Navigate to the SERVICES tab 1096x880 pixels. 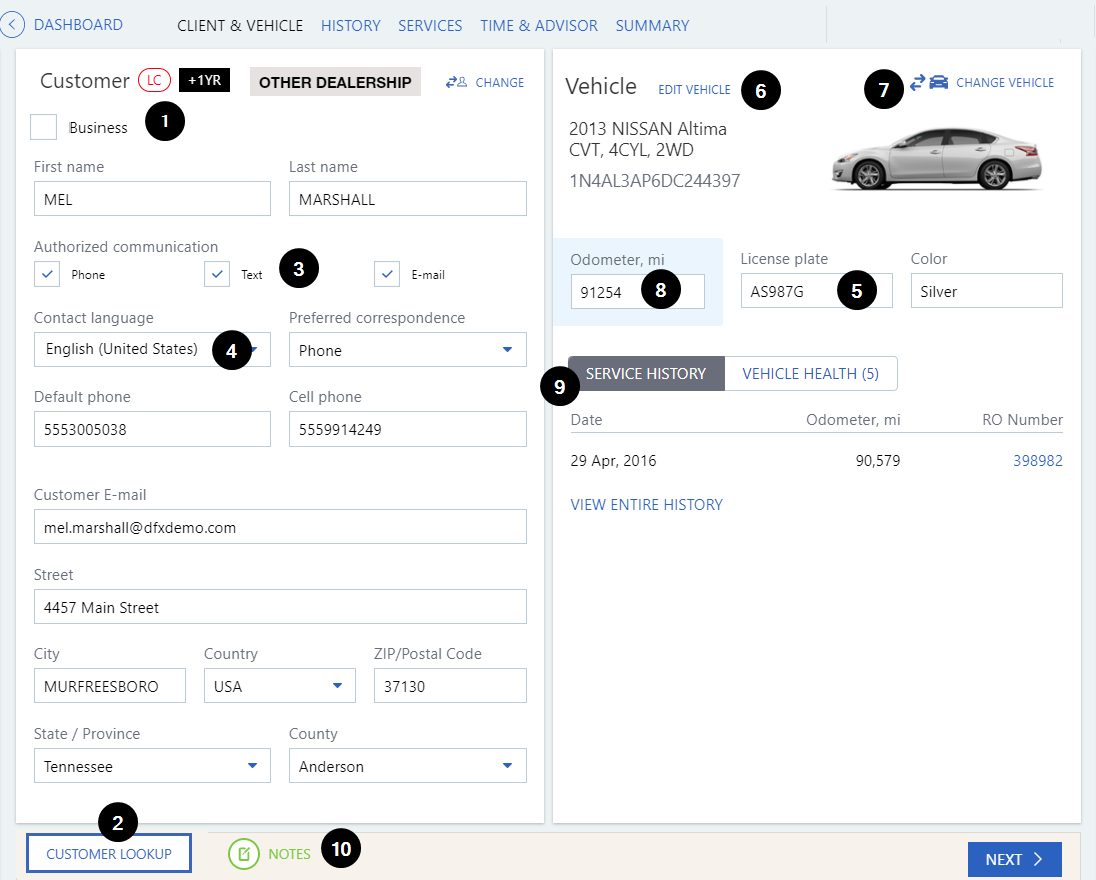tap(430, 25)
